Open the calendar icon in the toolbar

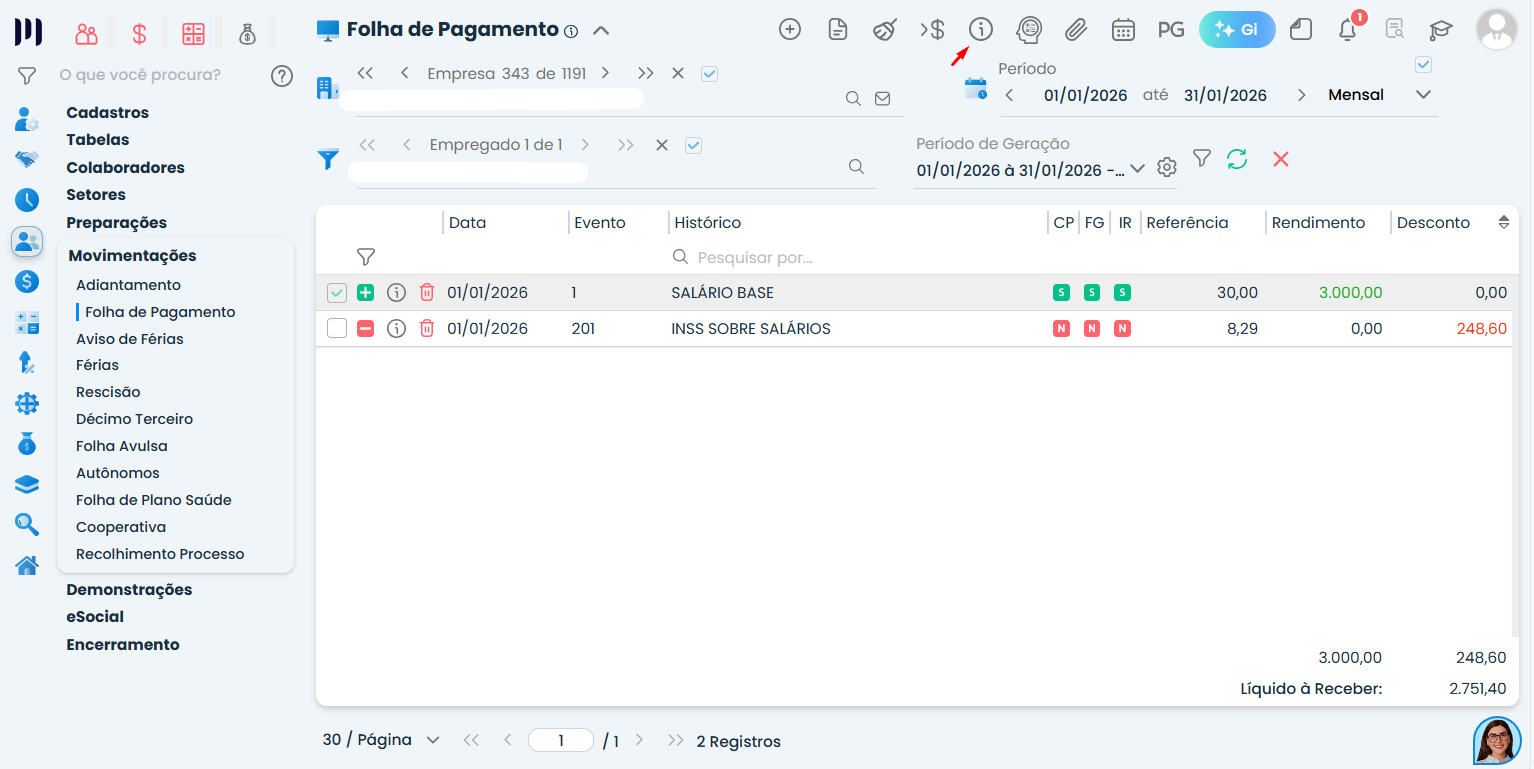[1122, 30]
